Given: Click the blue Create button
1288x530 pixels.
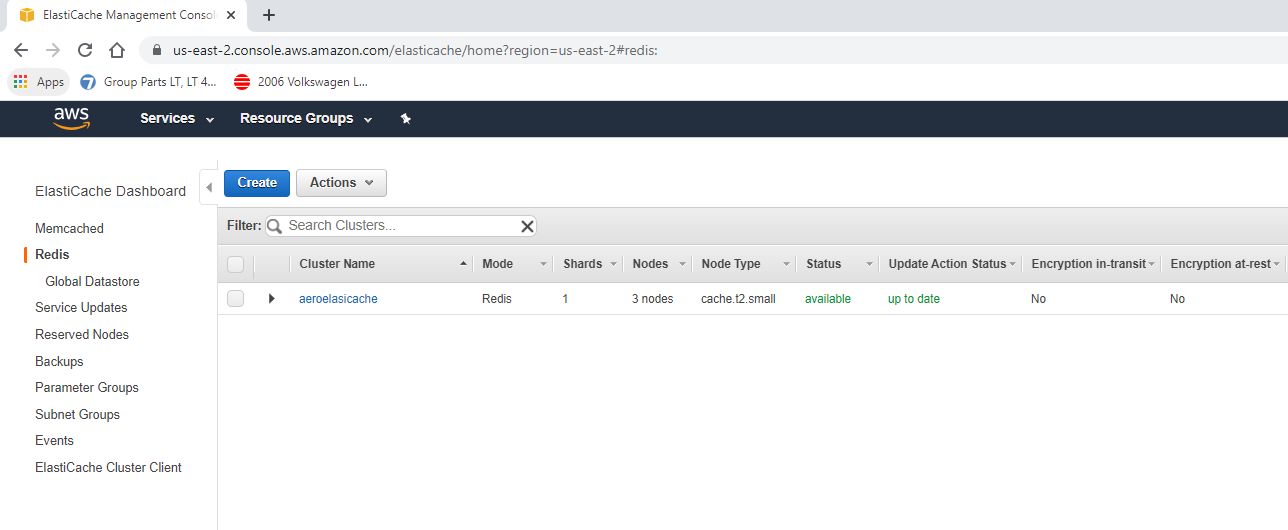Looking at the screenshot, I should pos(257,183).
